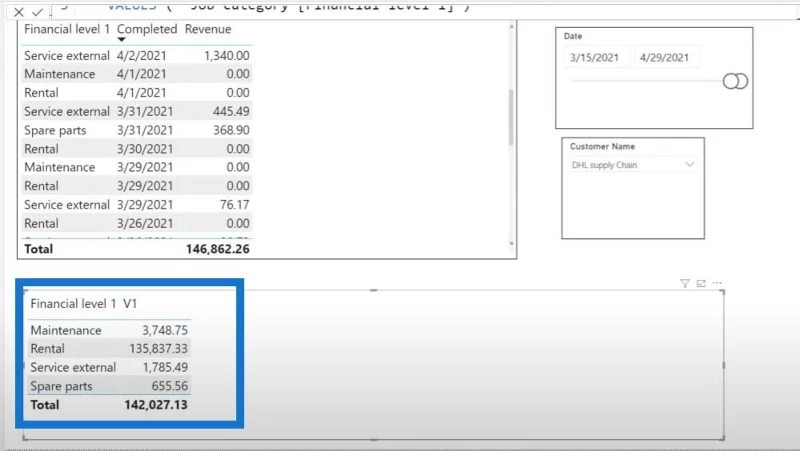Select the total value 142,027.13
The height and width of the screenshot is (451, 800).
156,405
